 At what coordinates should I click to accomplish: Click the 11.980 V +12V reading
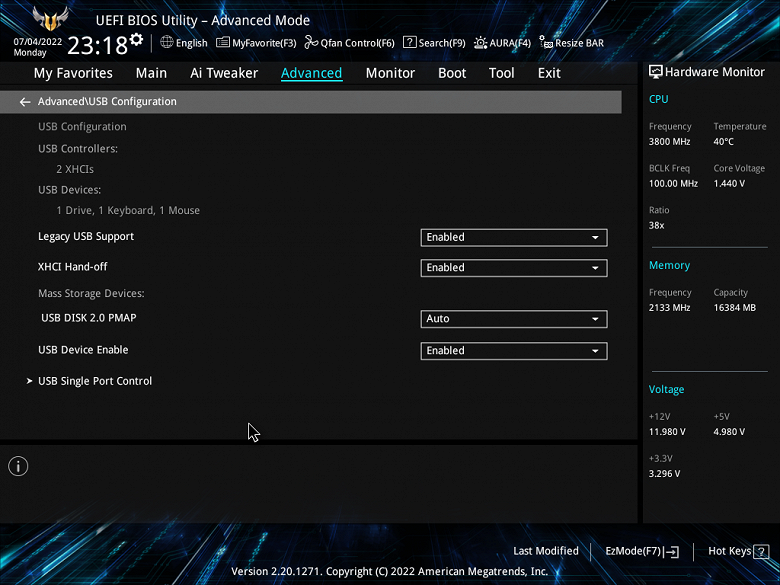pos(667,432)
